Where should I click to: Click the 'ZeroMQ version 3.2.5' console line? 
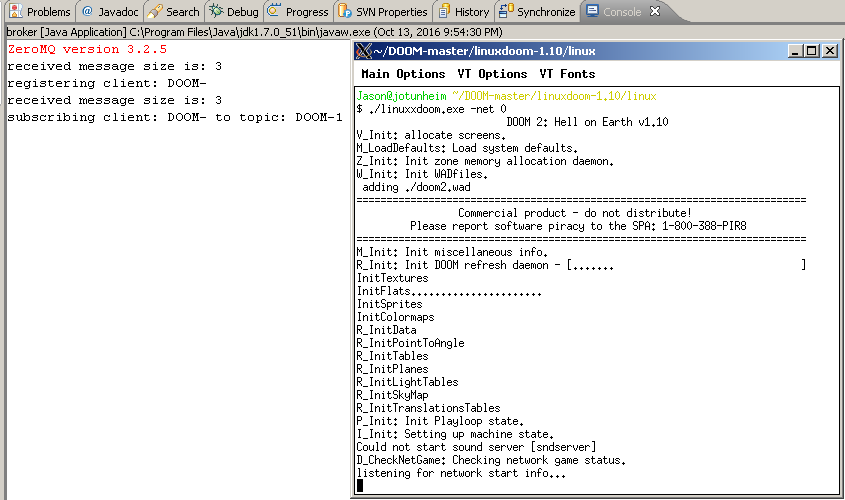87,49
